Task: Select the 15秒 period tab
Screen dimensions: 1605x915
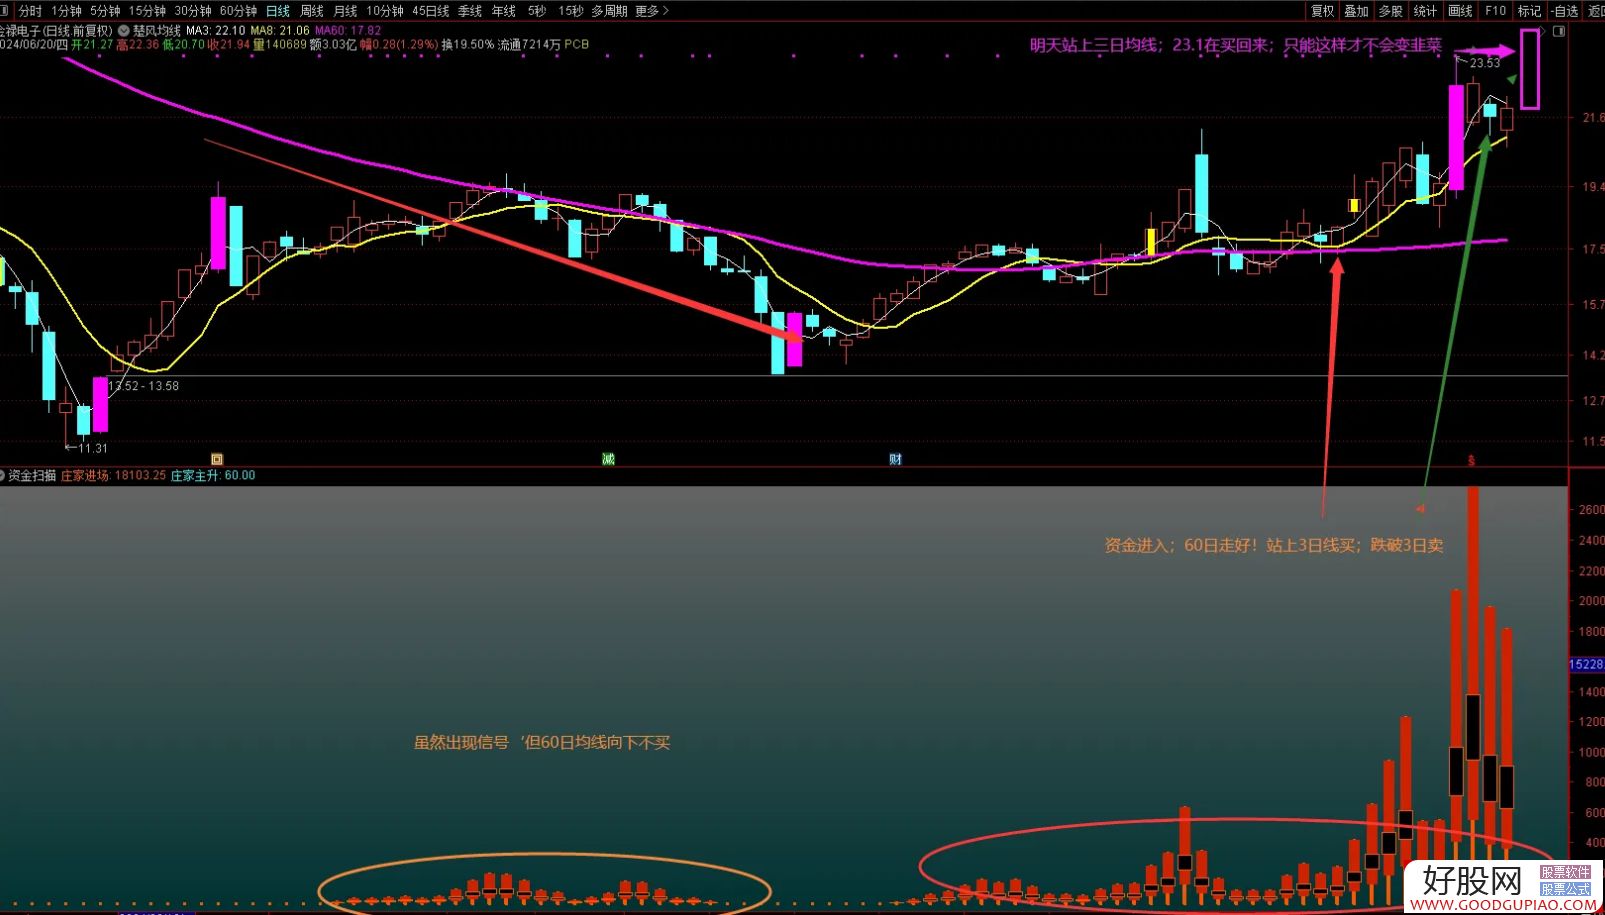Action: (x=571, y=11)
